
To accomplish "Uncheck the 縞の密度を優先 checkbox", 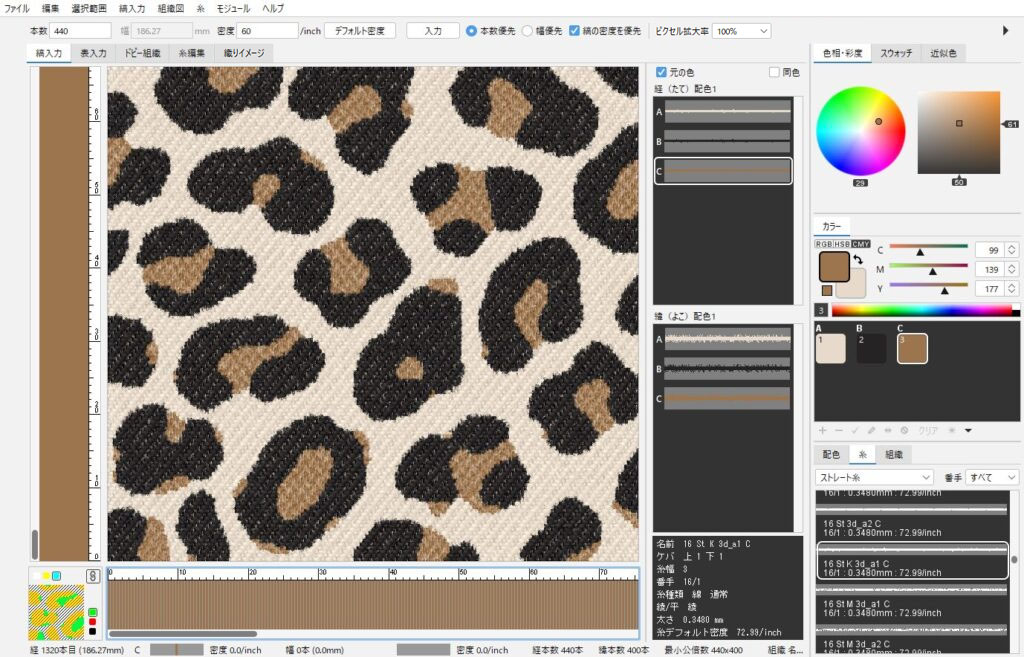I will pyautogui.click(x=574, y=31).
